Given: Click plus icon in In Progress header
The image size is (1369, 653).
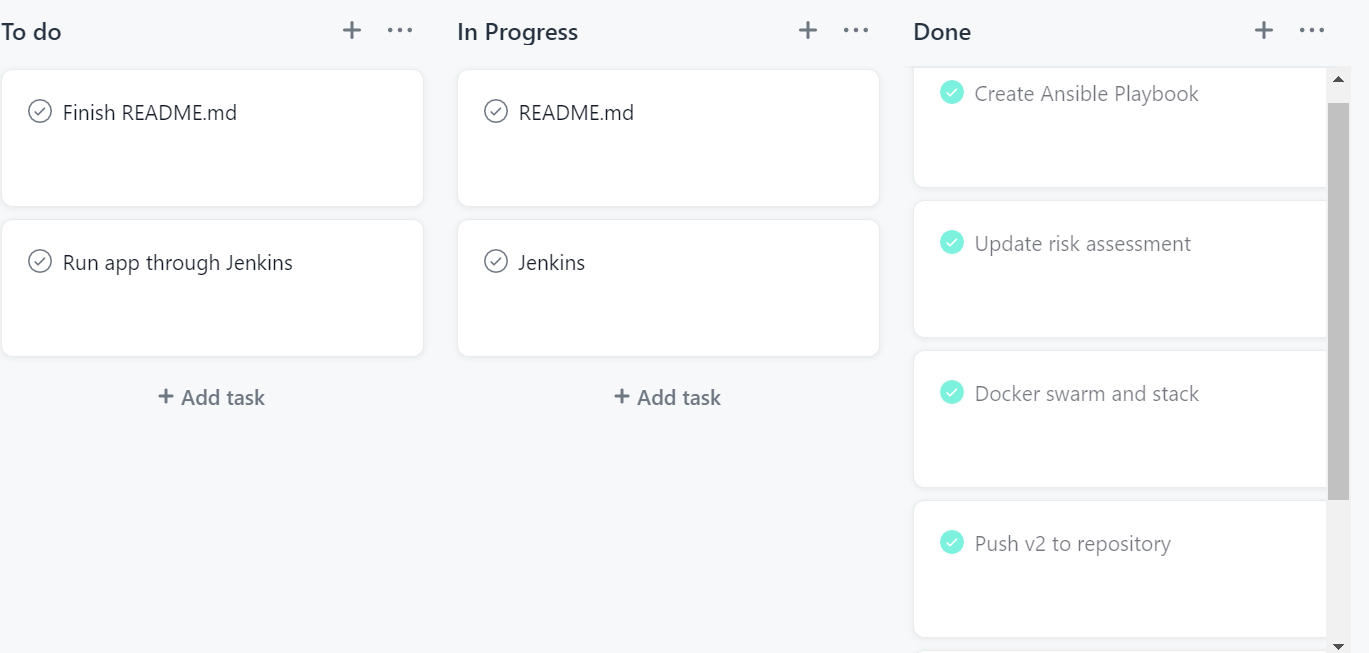Looking at the screenshot, I should coord(808,31).
